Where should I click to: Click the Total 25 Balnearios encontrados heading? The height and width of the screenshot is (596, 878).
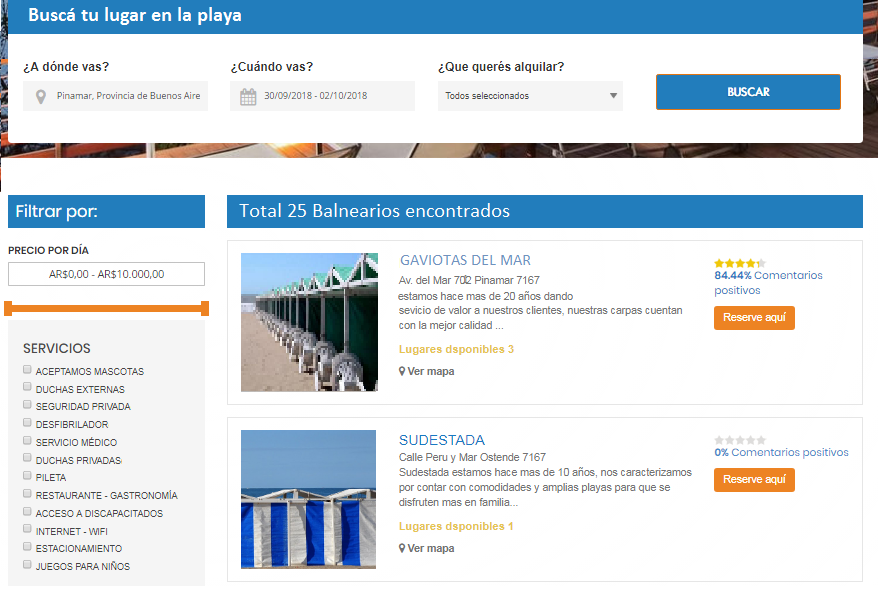(374, 211)
